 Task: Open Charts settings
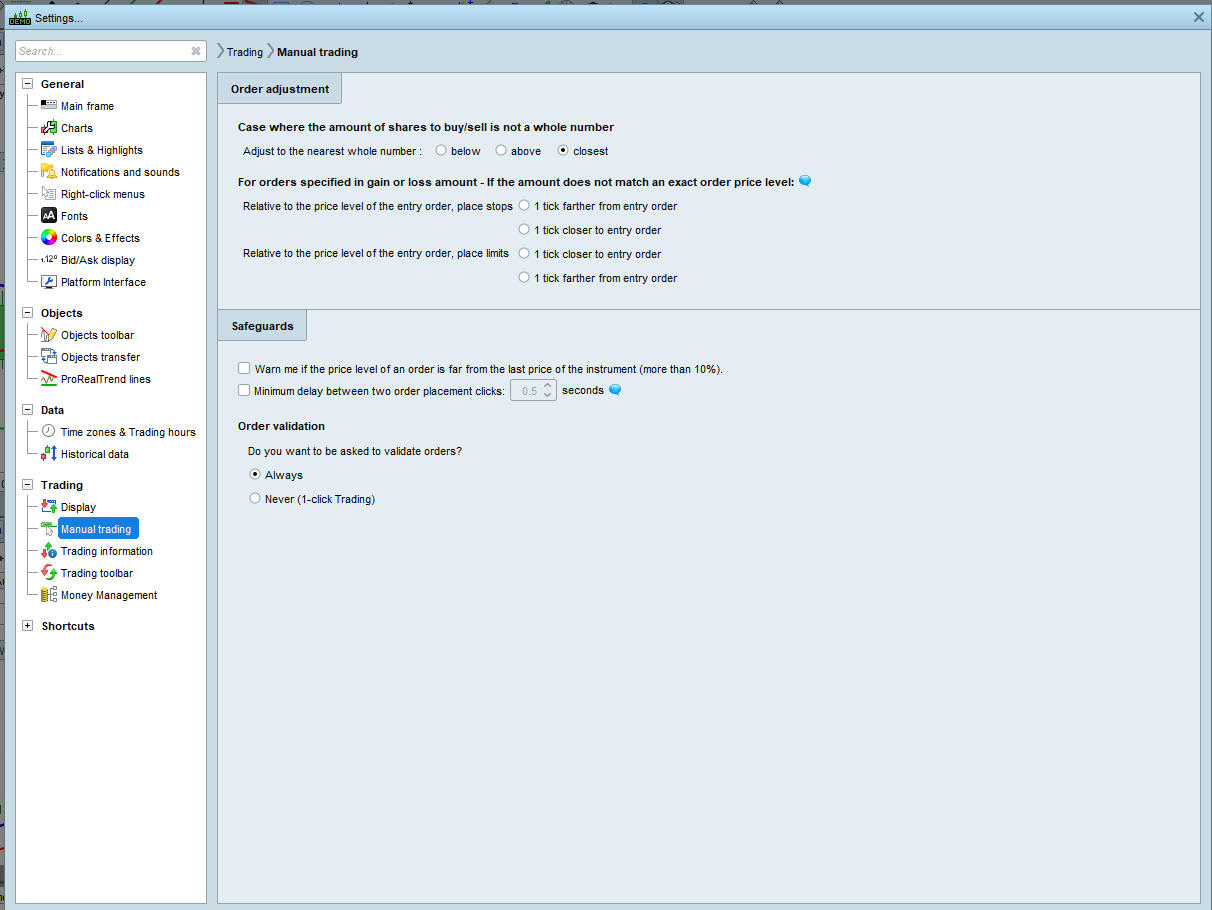tap(77, 128)
